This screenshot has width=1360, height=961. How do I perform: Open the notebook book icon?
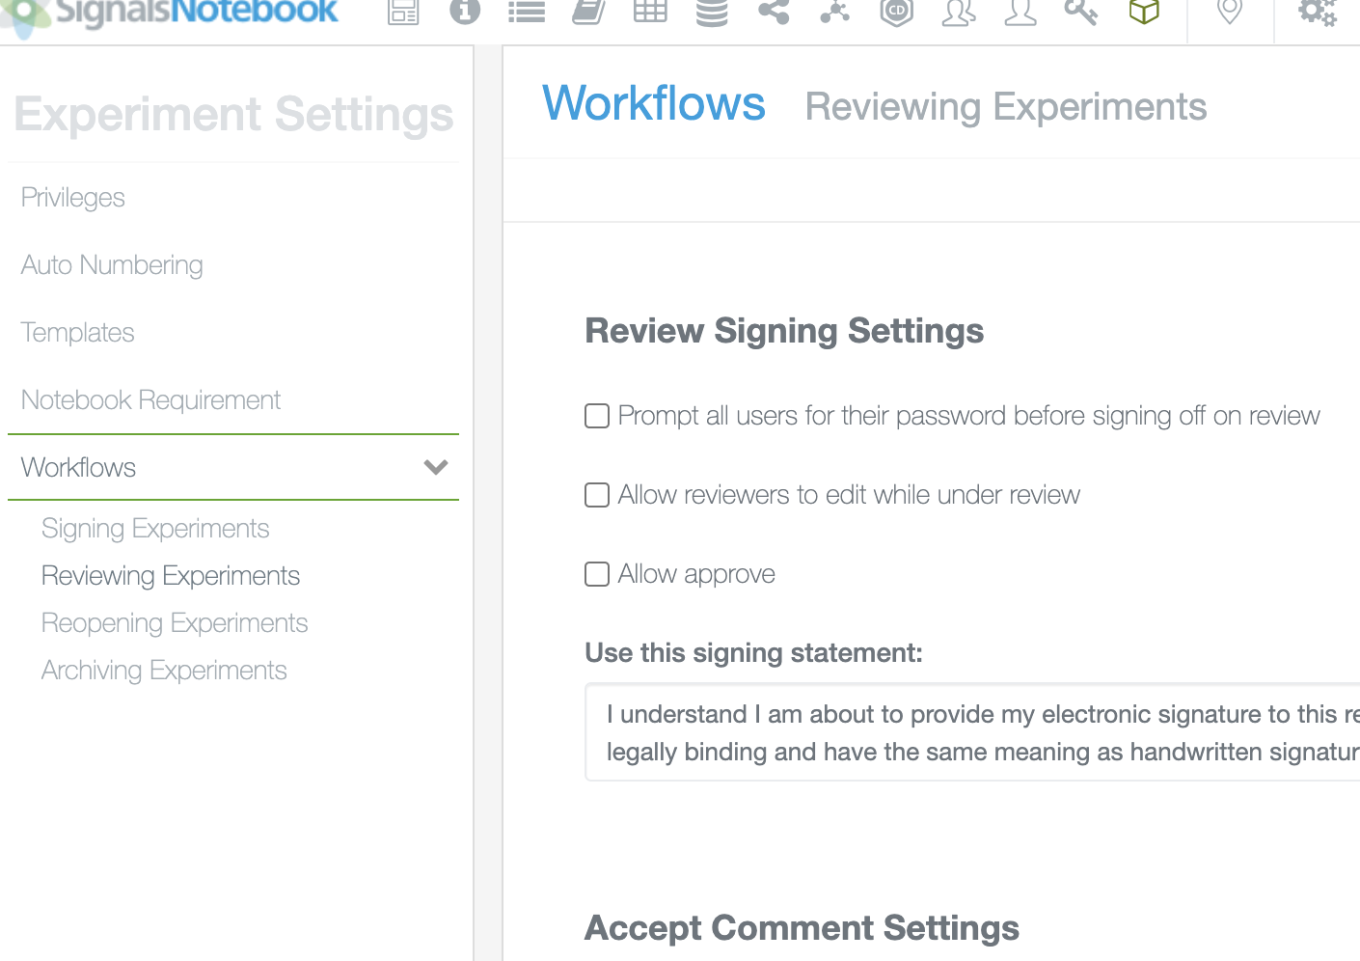pyautogui.click(x=588, y=12)
